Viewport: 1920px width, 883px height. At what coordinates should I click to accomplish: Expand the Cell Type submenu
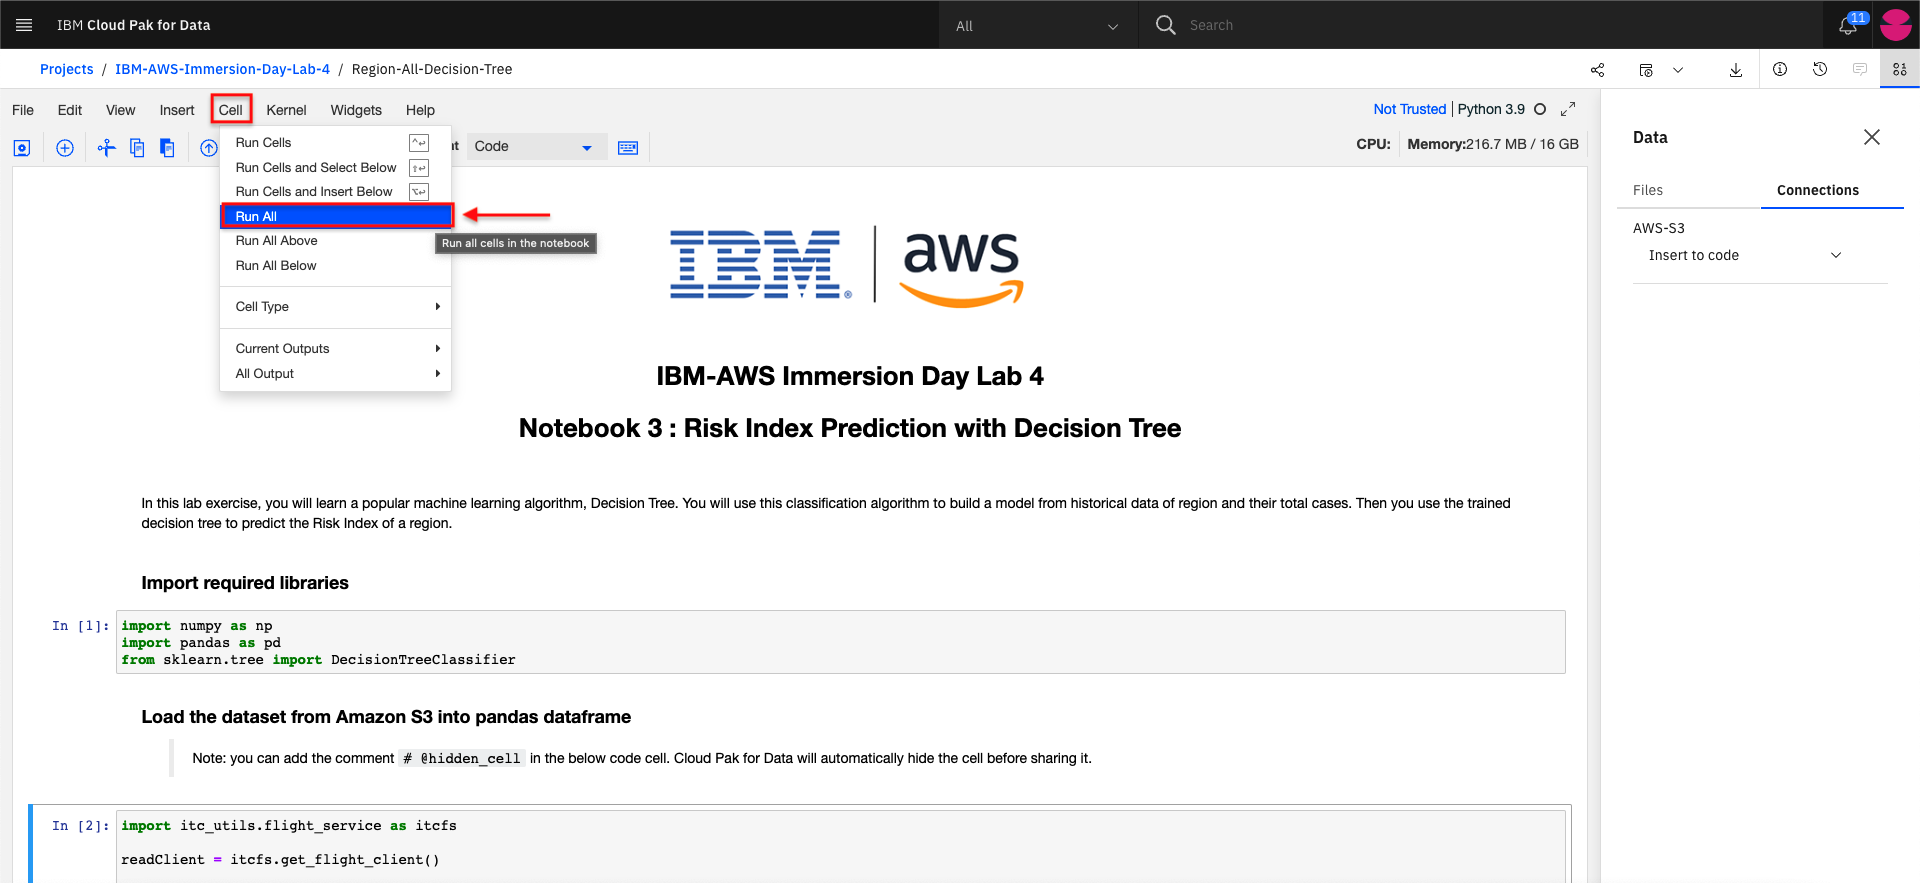[336, 306]
